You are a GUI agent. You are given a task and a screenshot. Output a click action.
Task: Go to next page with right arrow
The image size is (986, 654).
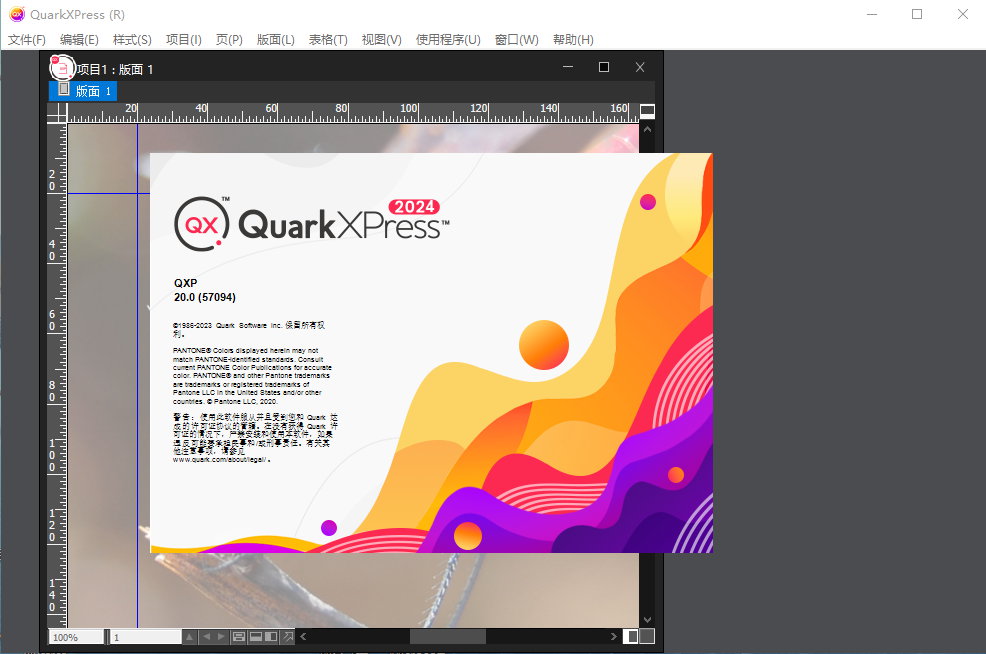pos(221,637)
